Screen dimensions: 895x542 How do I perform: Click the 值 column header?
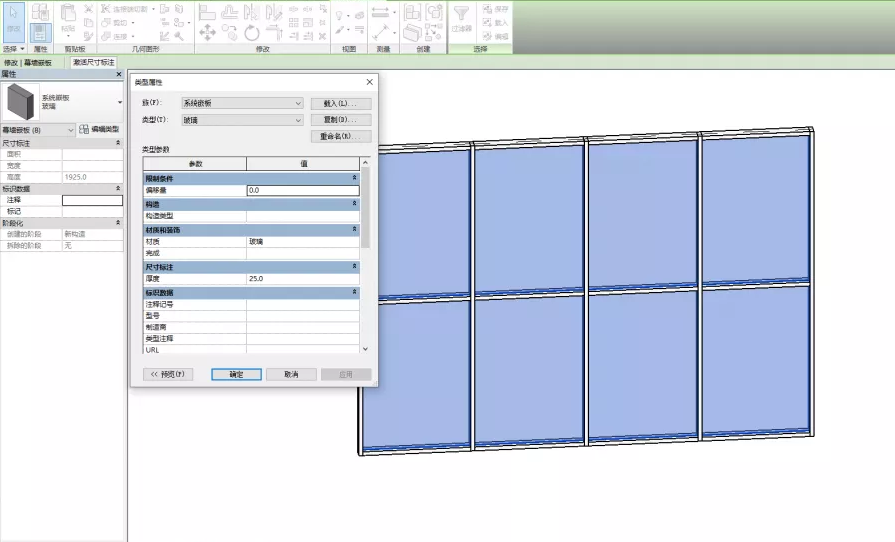pyautogui.click(x=303, y=164)
